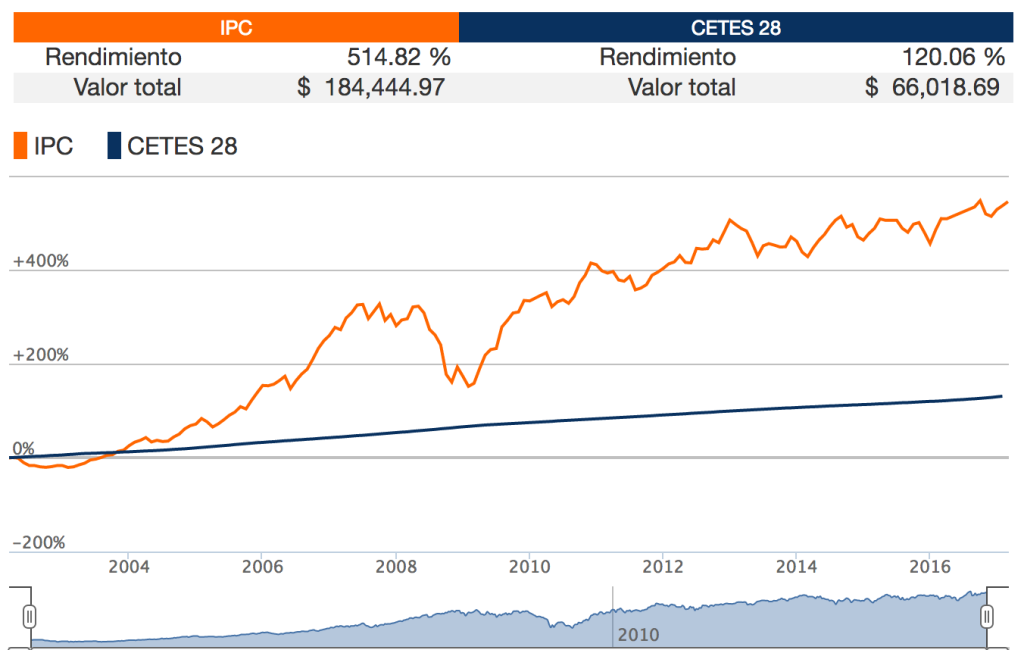This screenshot has width=1024, height=650.
Task: Select the orange IPC header tab
Action: pos(236,27)
